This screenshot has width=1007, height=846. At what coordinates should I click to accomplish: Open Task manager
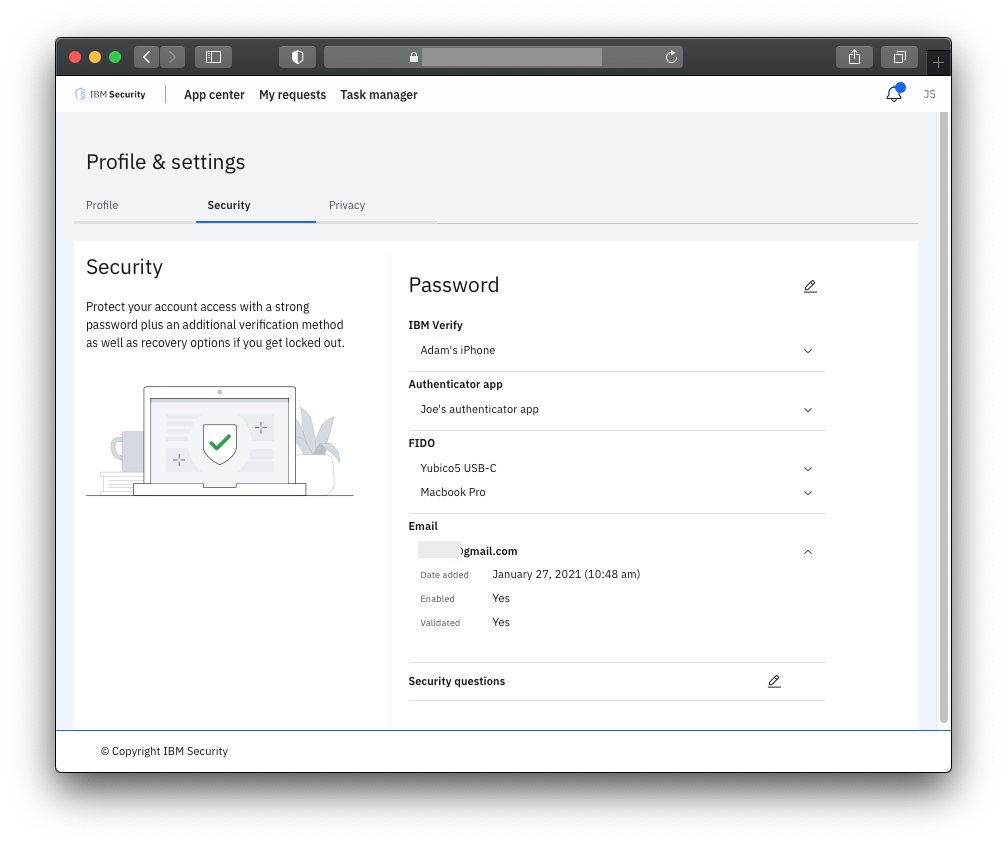pos(379,94)
